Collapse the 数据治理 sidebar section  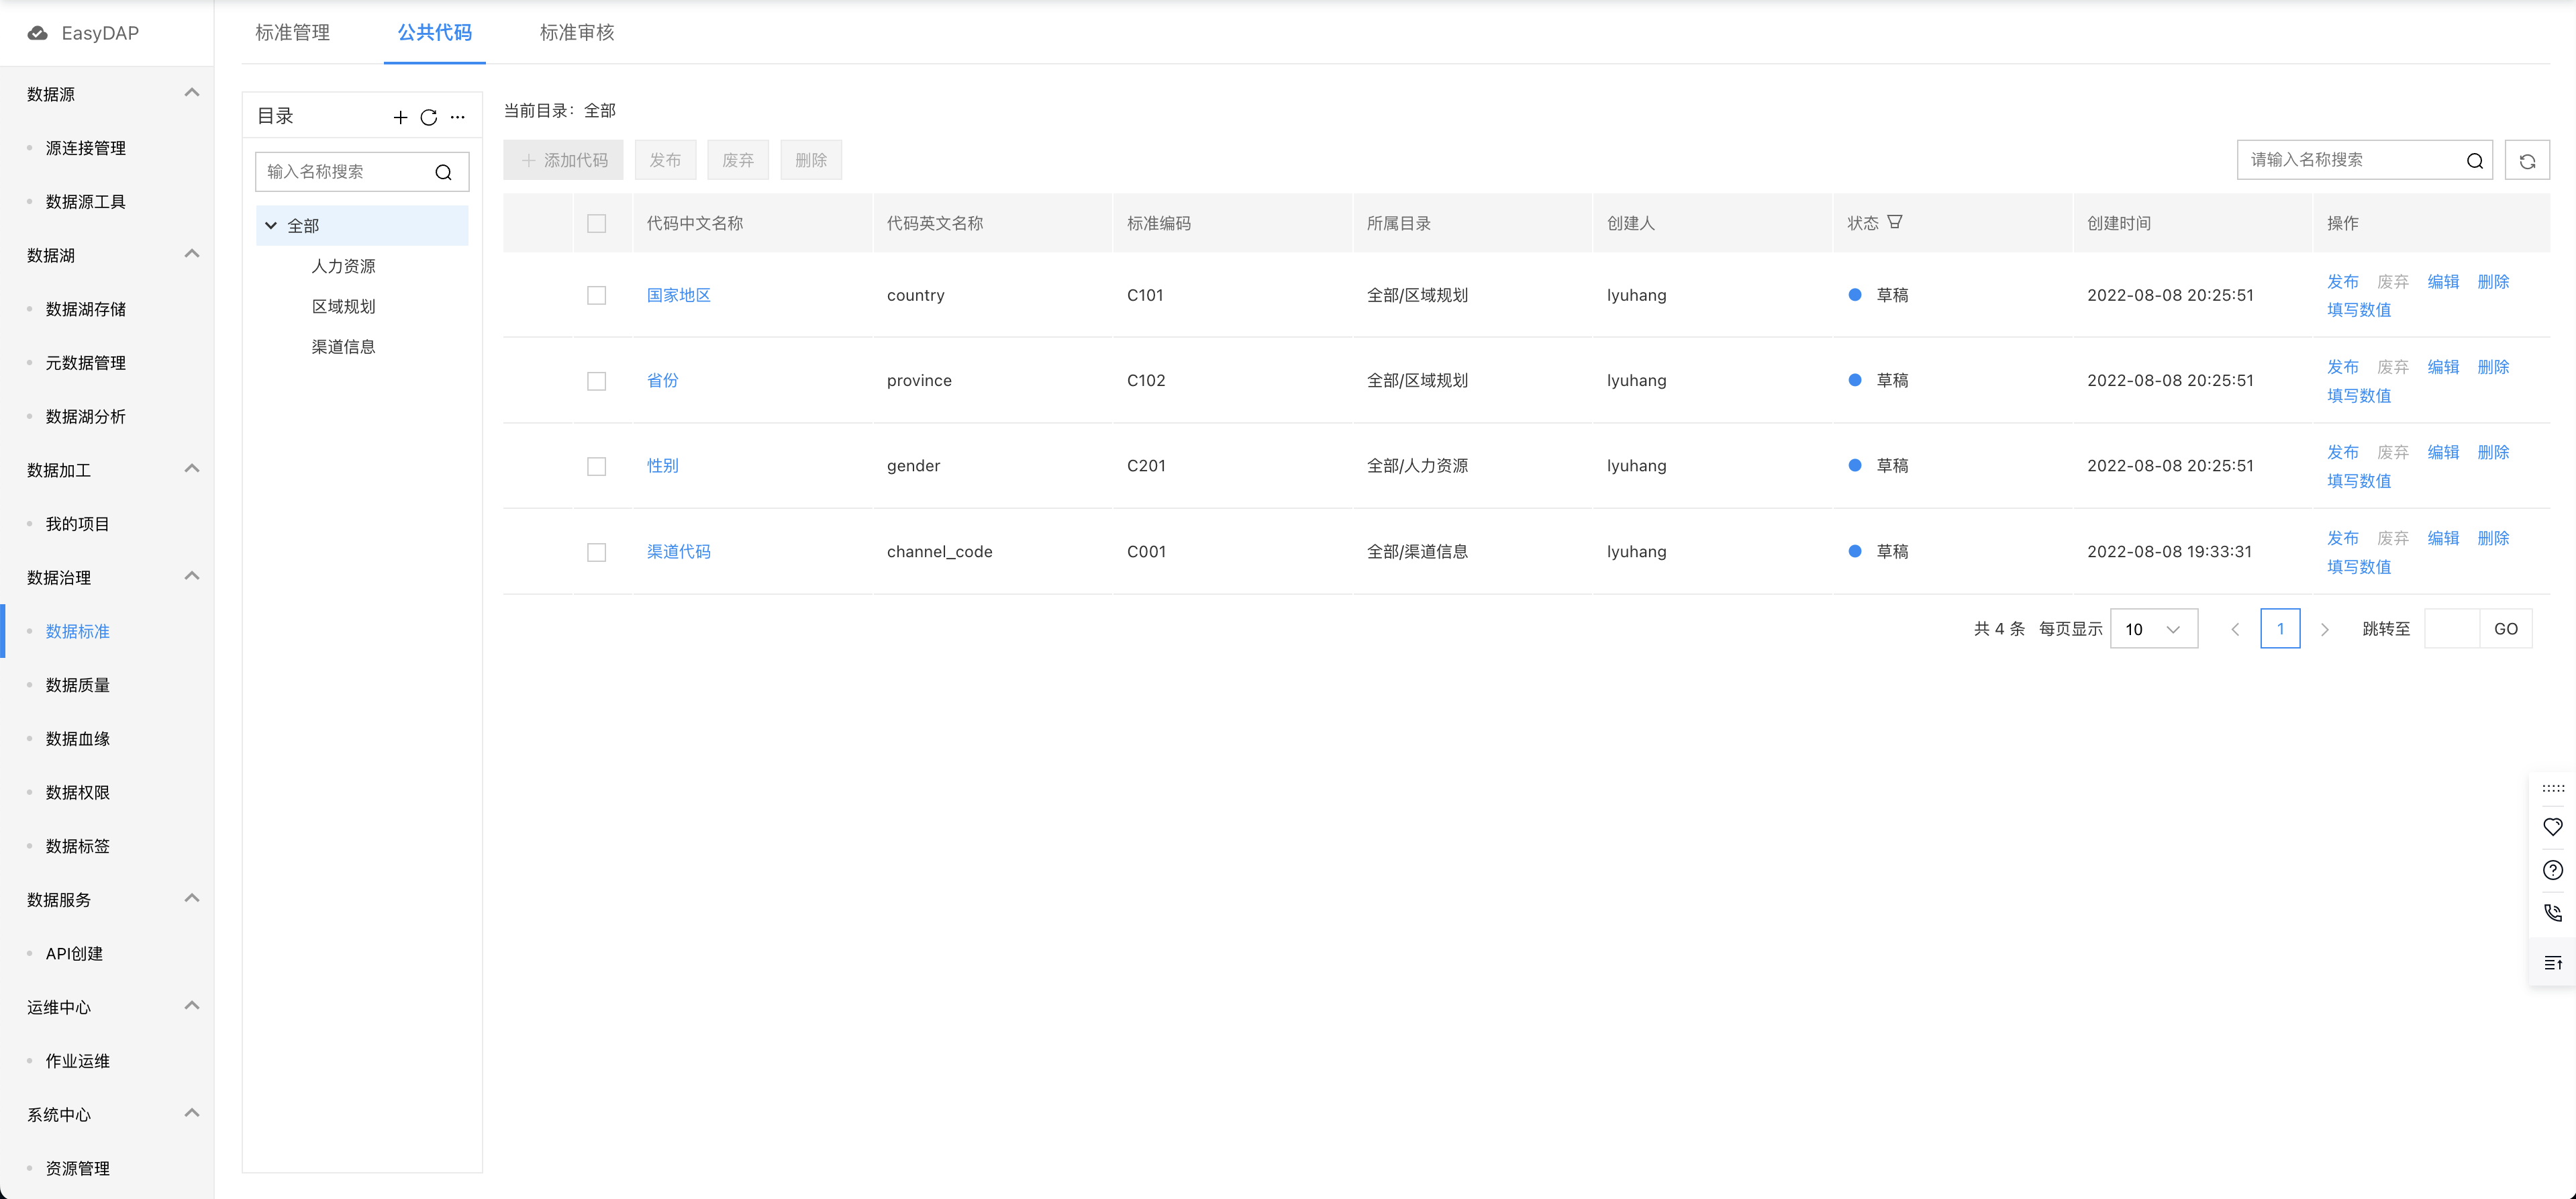point(192,576)
